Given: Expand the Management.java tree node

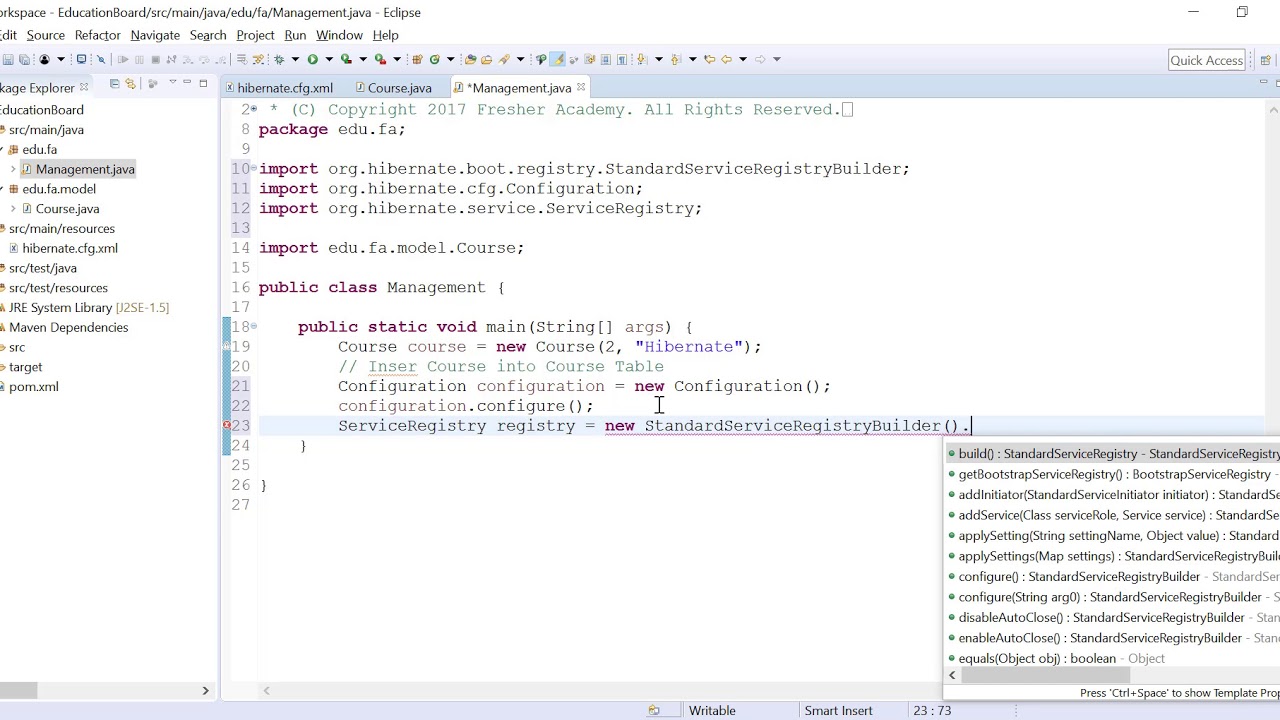Looking at the screenshot, I should point(13,169).
